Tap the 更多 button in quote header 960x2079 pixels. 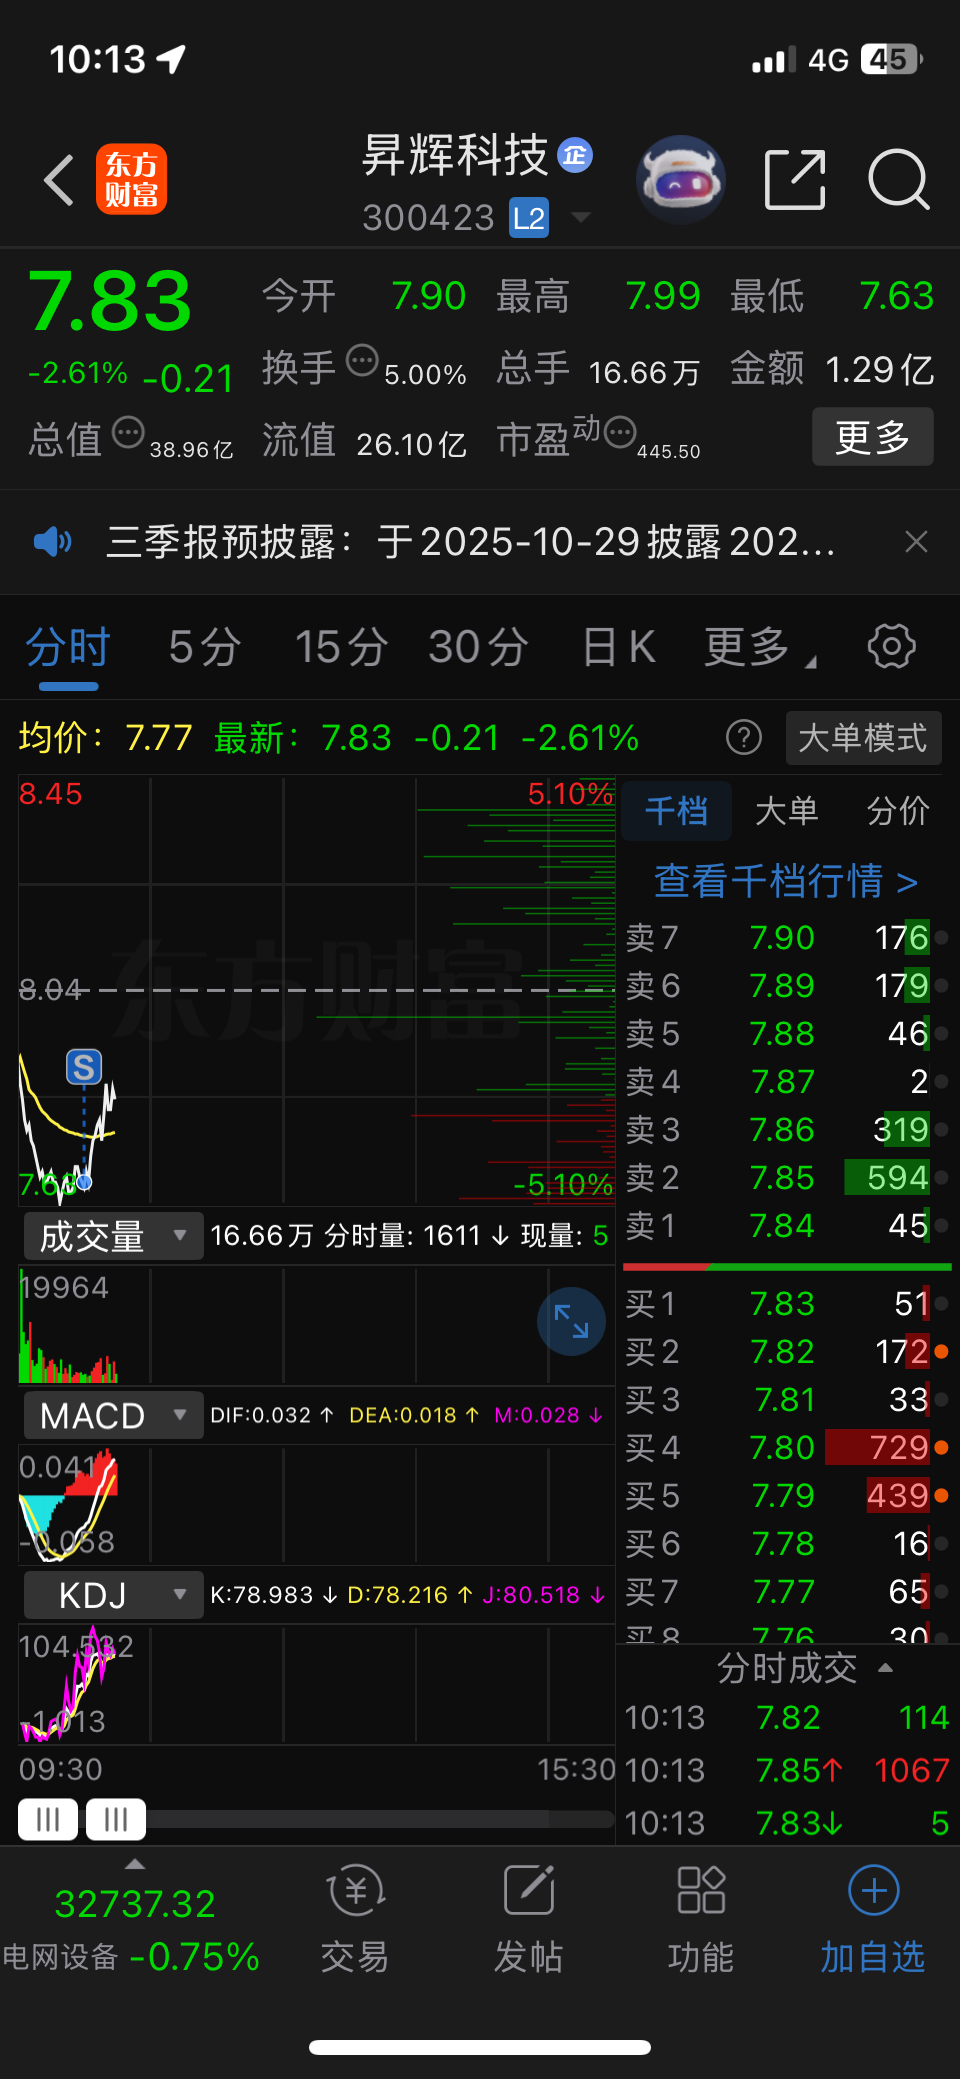point(872,437)
